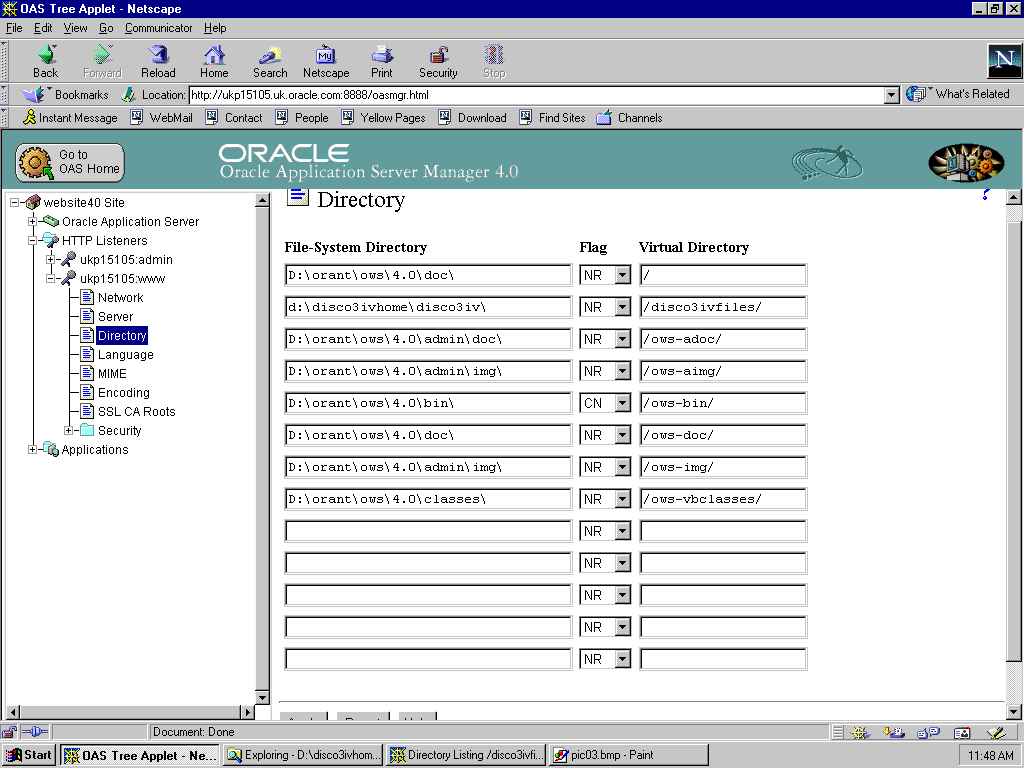The image size is (1024, 768).
Task: Select the Server node in the tree
Action: pyautogui.click(x=116, y=317)
